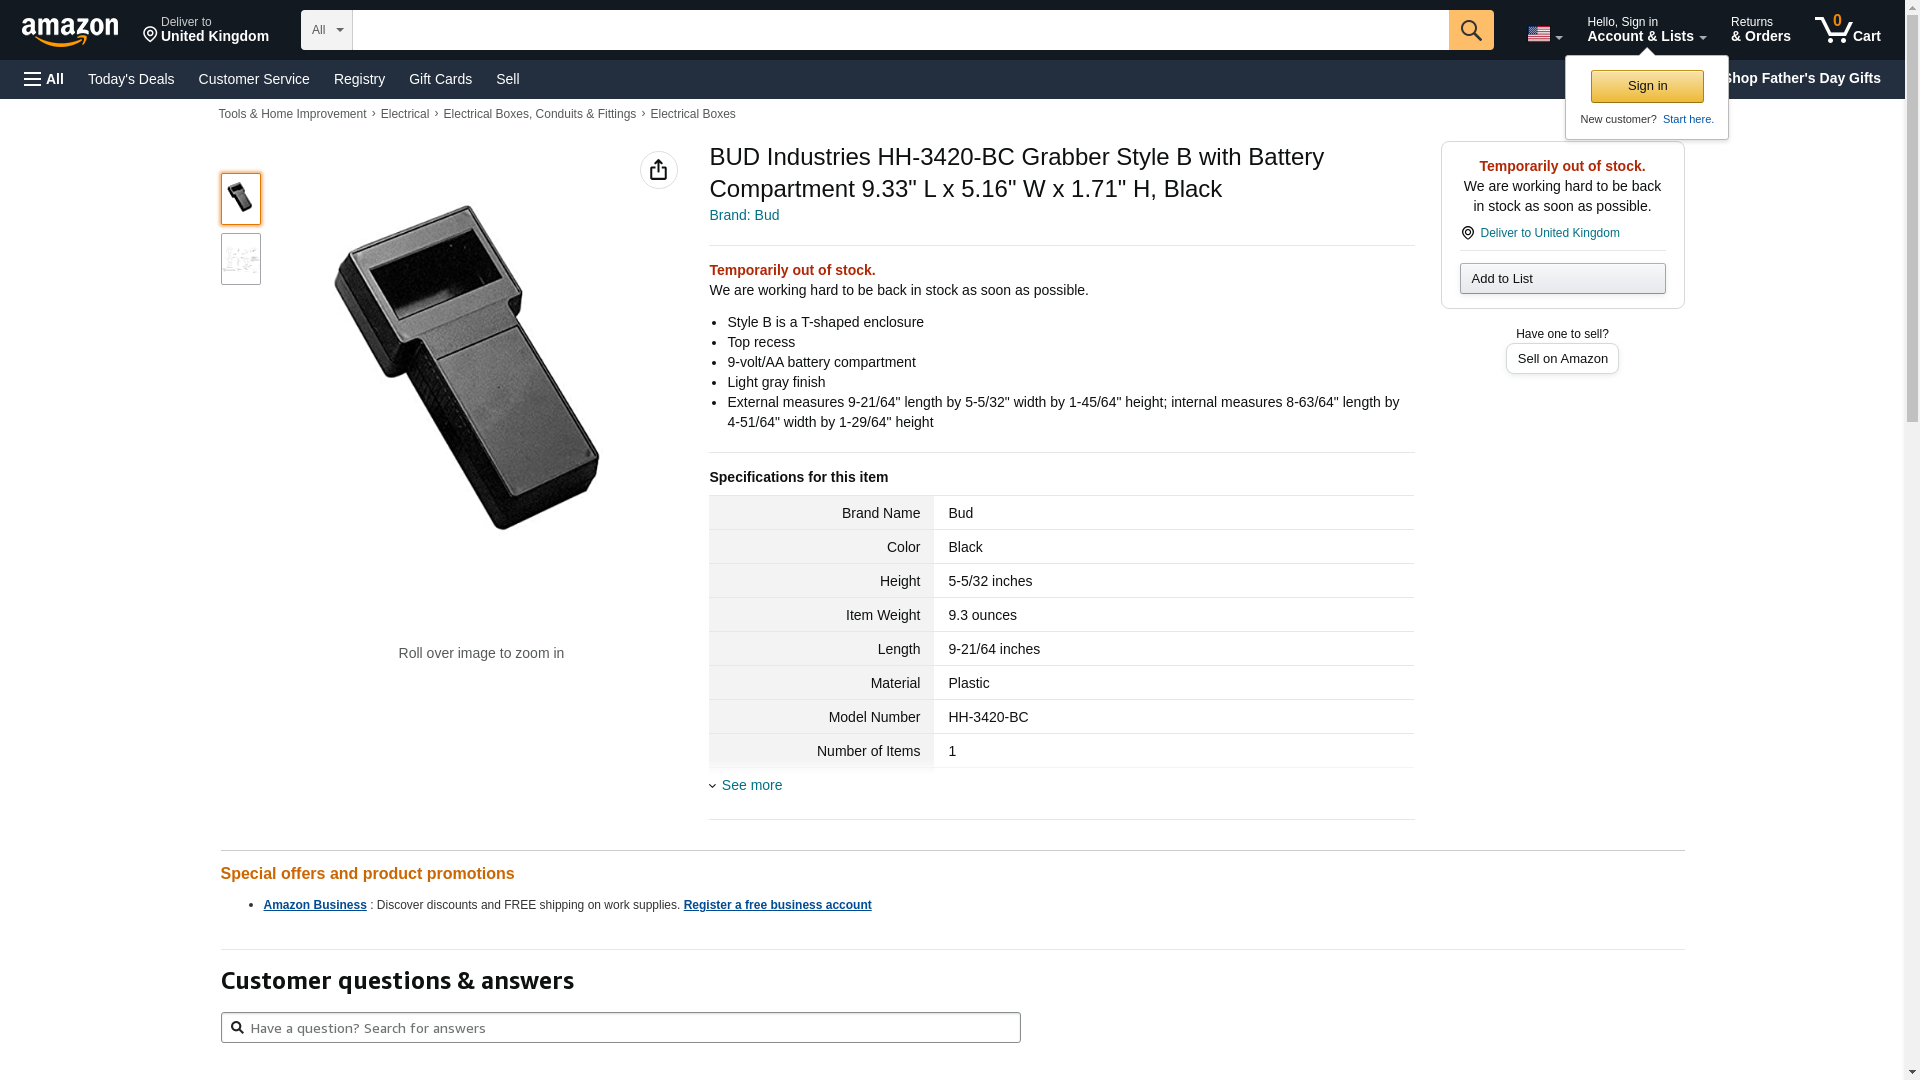The image size is (1920, 1080).
Task: Click the US flag language selector
Action: pyautogui.click(x=1544, y=34)
